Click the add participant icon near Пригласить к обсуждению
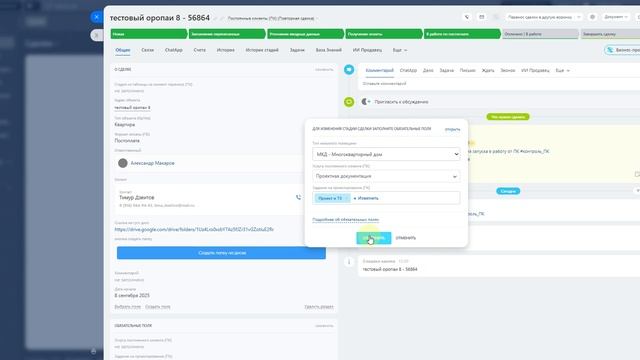 pyautogui.click(x=366, y=102)
